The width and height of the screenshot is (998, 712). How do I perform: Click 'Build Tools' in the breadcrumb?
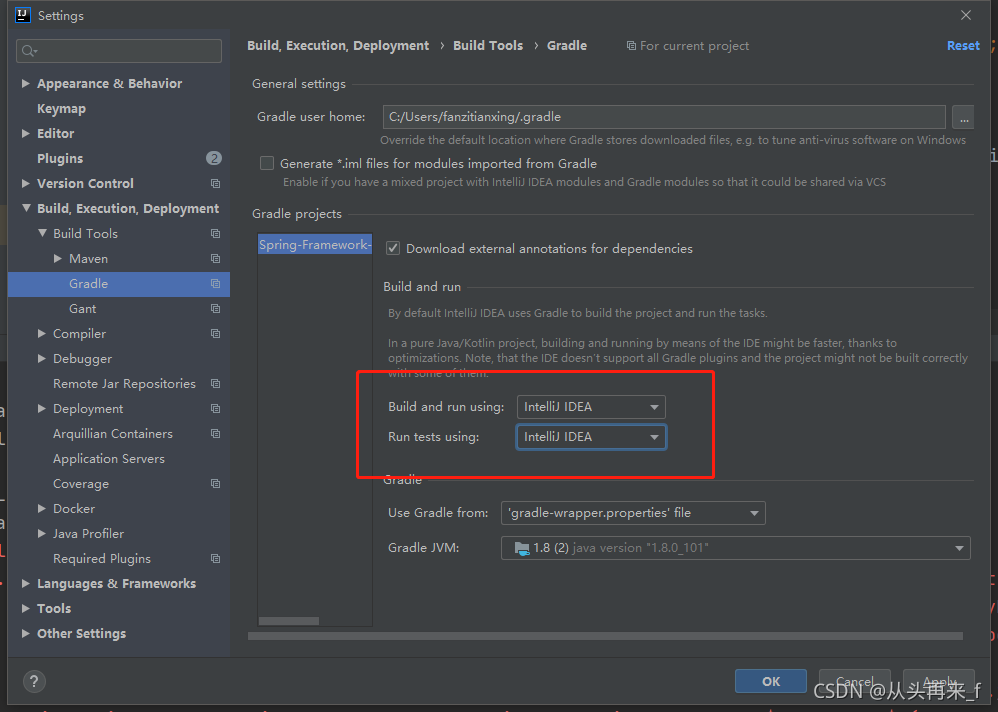[488, 46]
